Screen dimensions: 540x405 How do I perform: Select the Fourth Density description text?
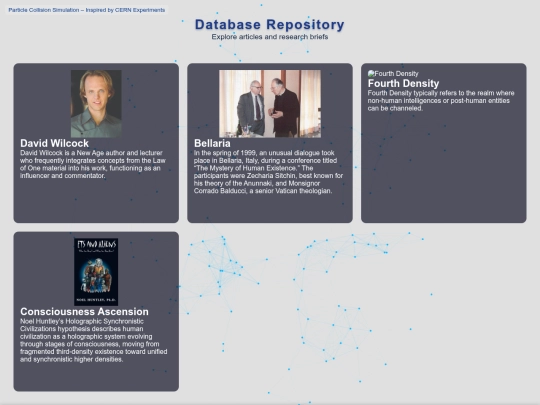click(441, 101)
